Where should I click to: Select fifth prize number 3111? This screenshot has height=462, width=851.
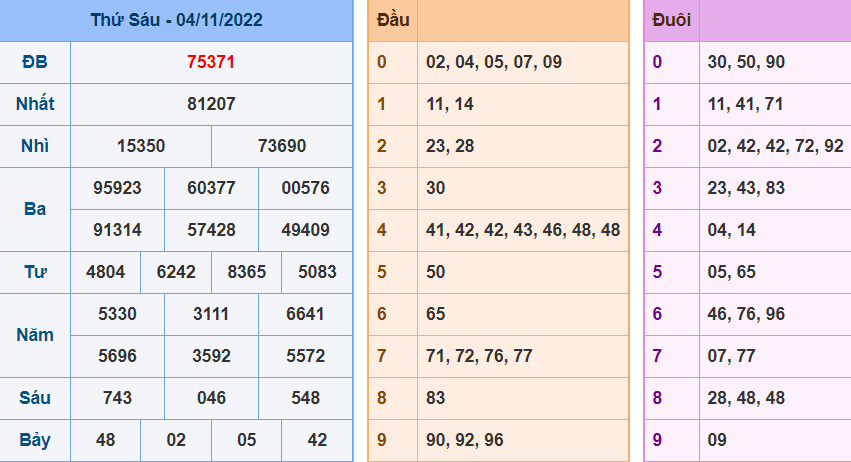point(211,314)
